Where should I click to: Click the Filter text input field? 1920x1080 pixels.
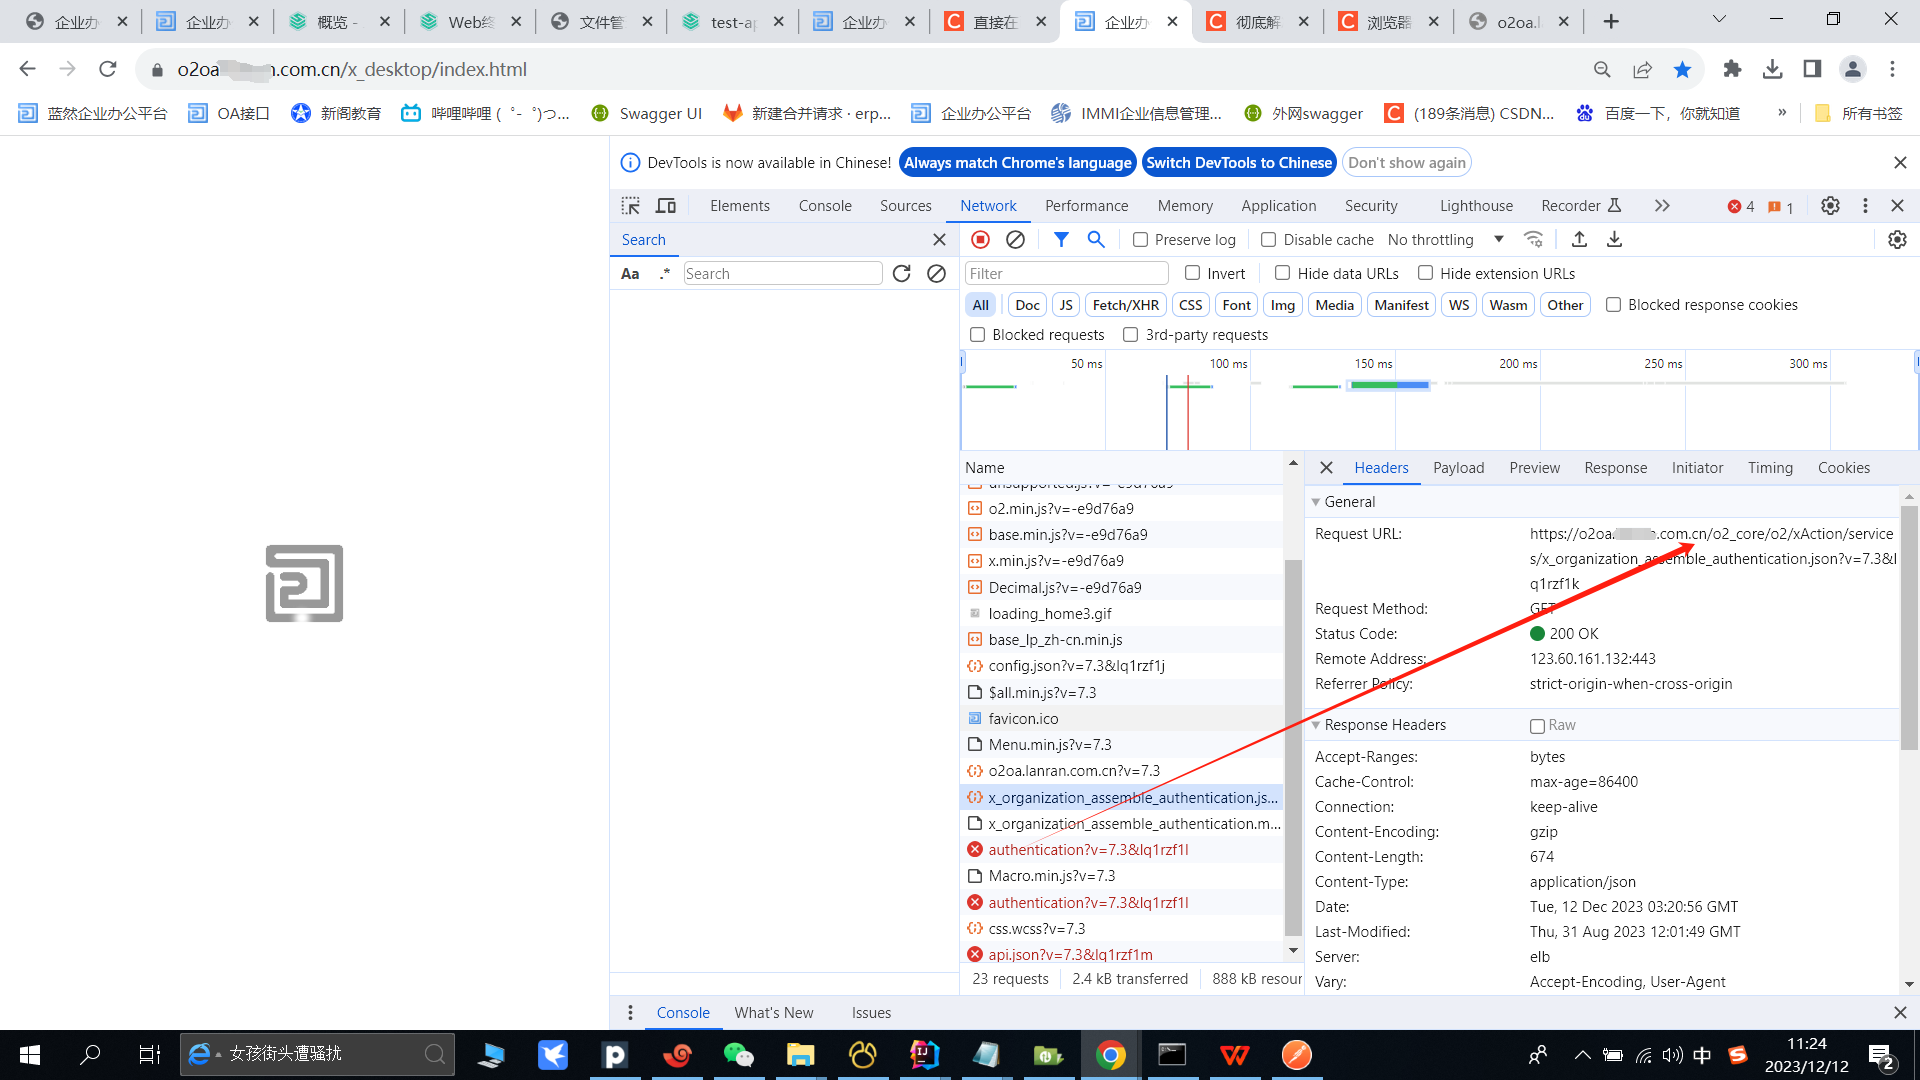[1066, 274]
